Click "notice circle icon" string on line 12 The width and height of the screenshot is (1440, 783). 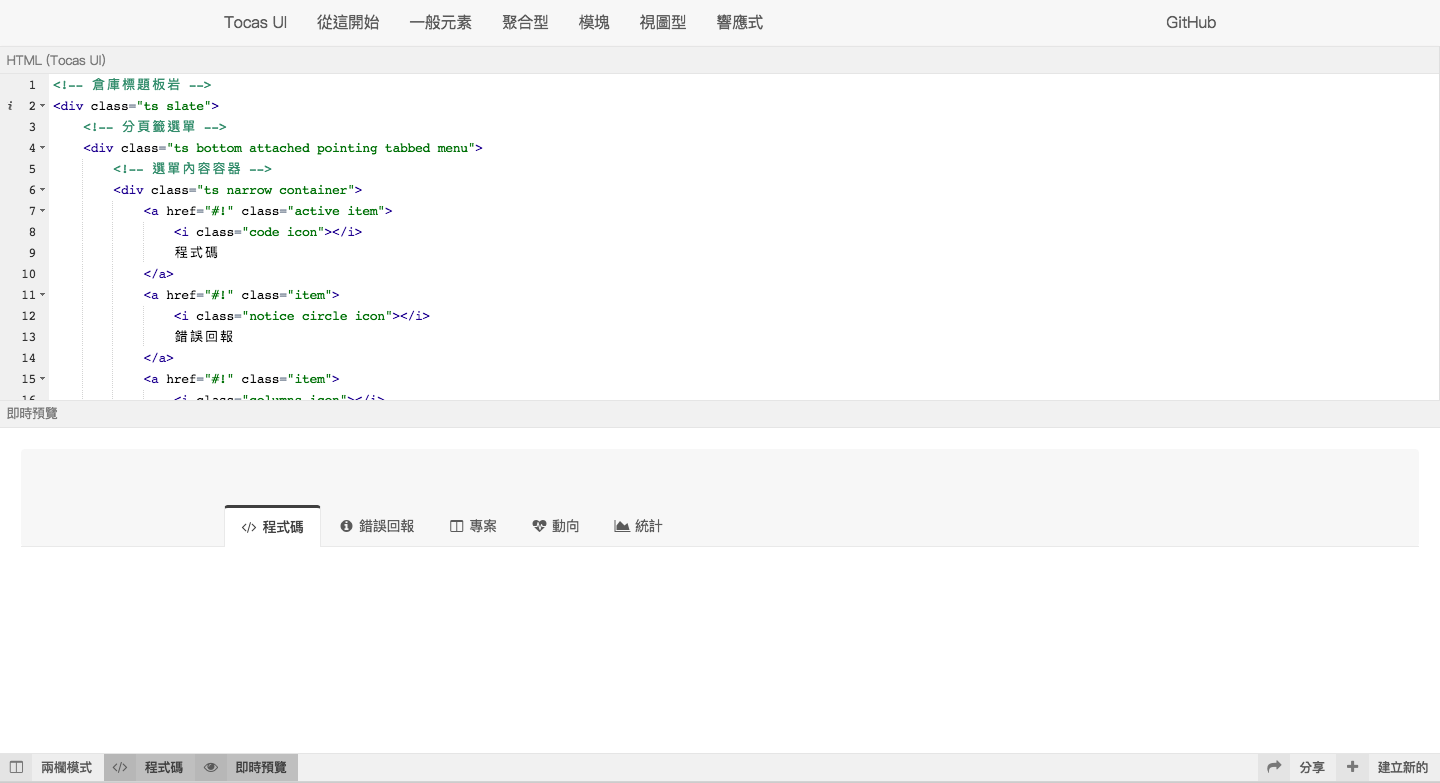[317, 316]
